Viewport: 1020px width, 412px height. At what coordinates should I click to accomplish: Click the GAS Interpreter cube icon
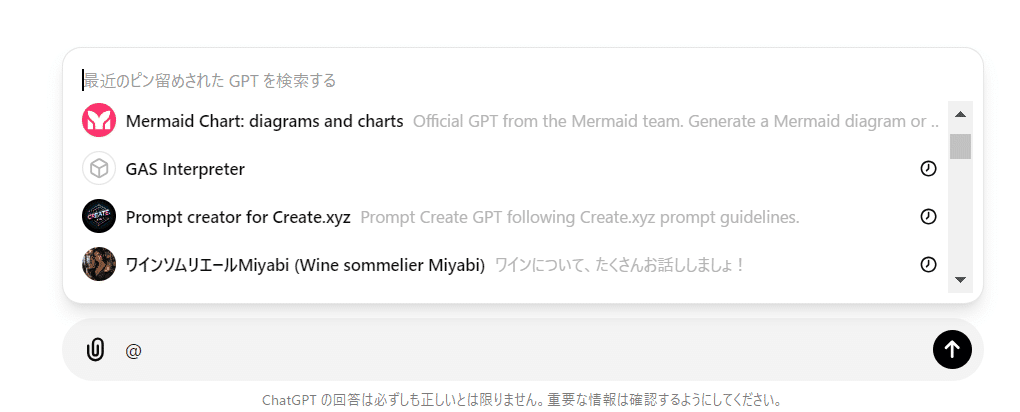click(99, 169)
